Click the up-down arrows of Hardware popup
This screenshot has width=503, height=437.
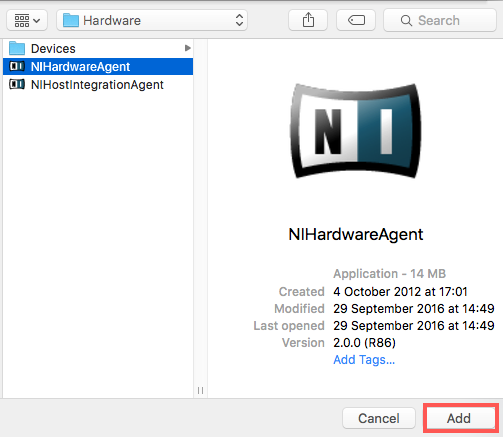(x=239, y=20)
